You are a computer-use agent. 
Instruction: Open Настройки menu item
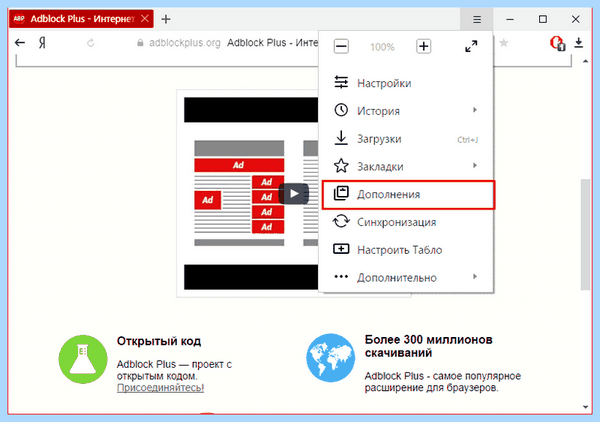click(407, 83)
